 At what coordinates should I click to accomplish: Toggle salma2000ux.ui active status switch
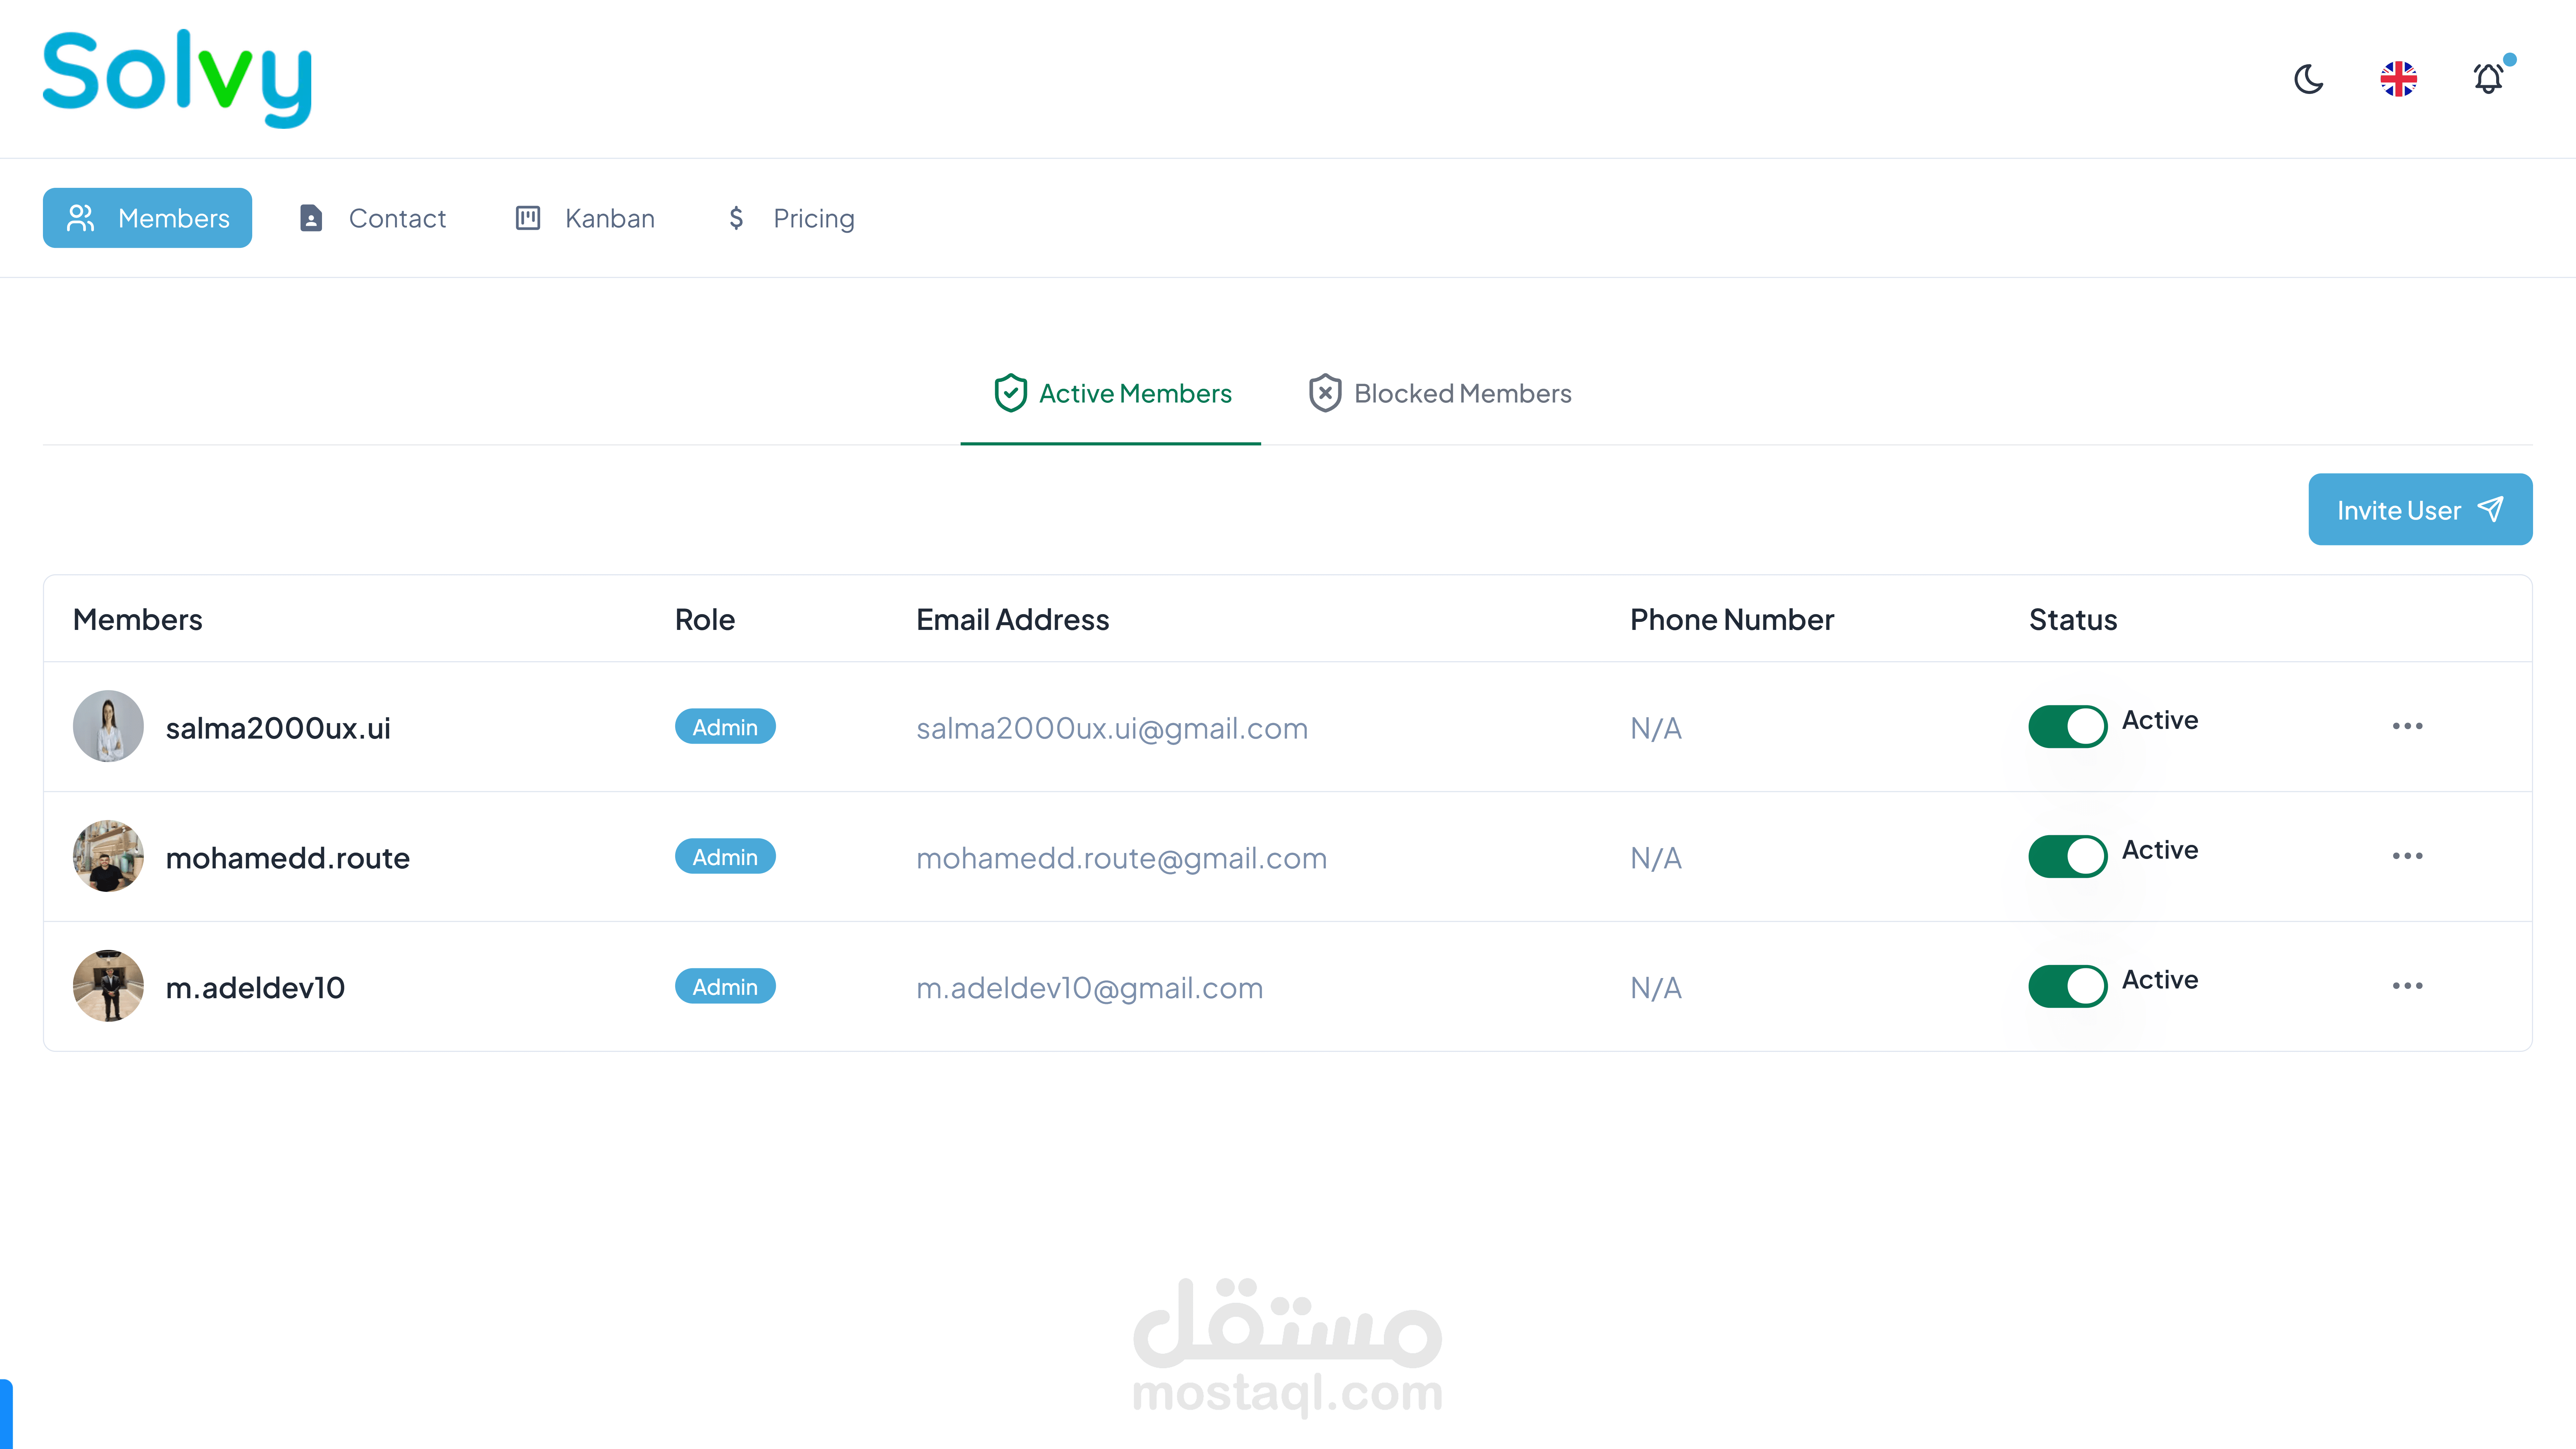click(2067, 726)
